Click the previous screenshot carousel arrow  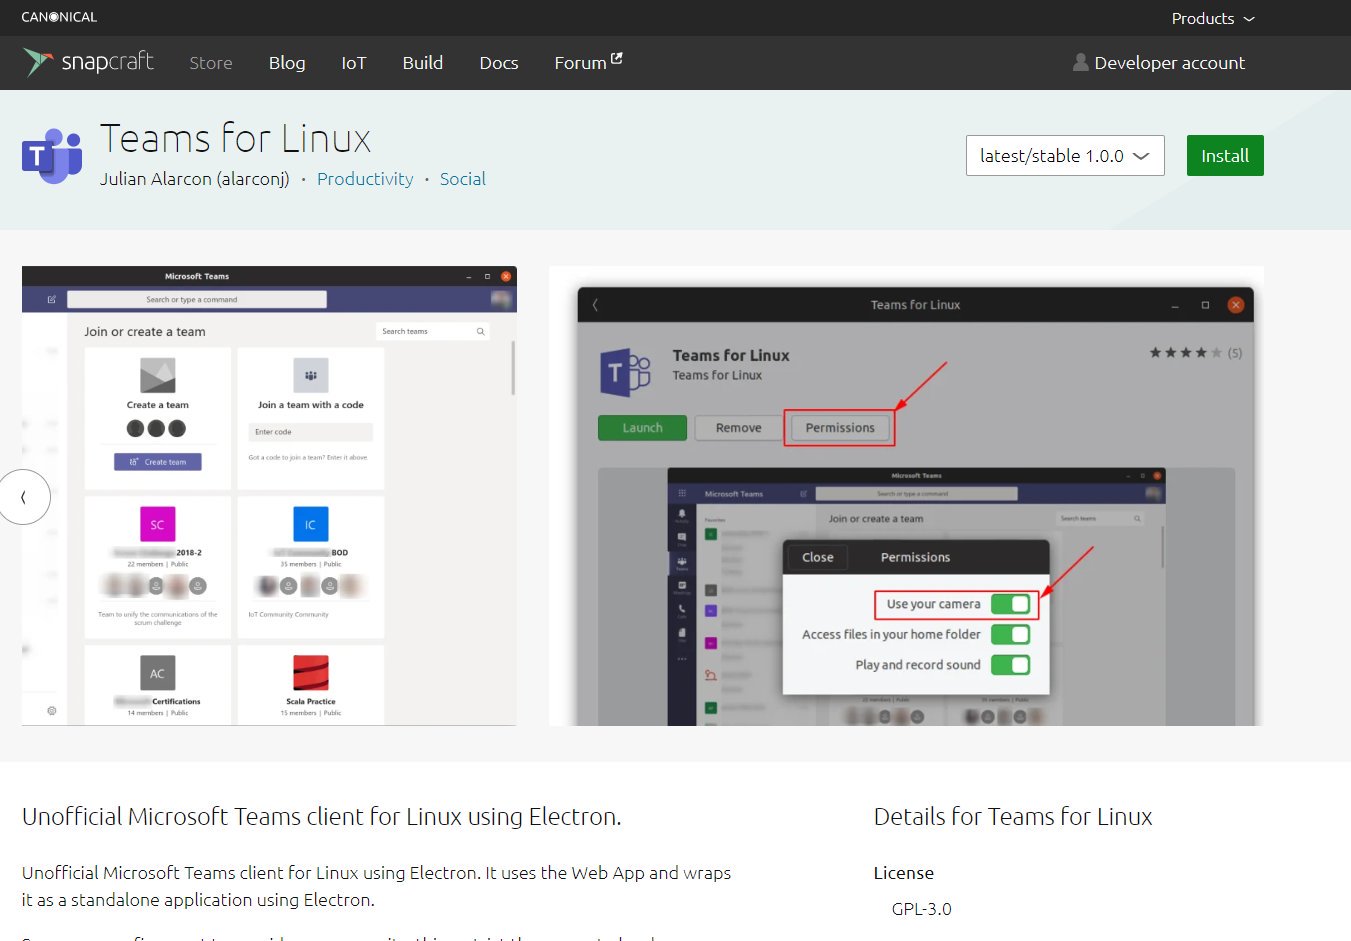[x=24, y=497]
